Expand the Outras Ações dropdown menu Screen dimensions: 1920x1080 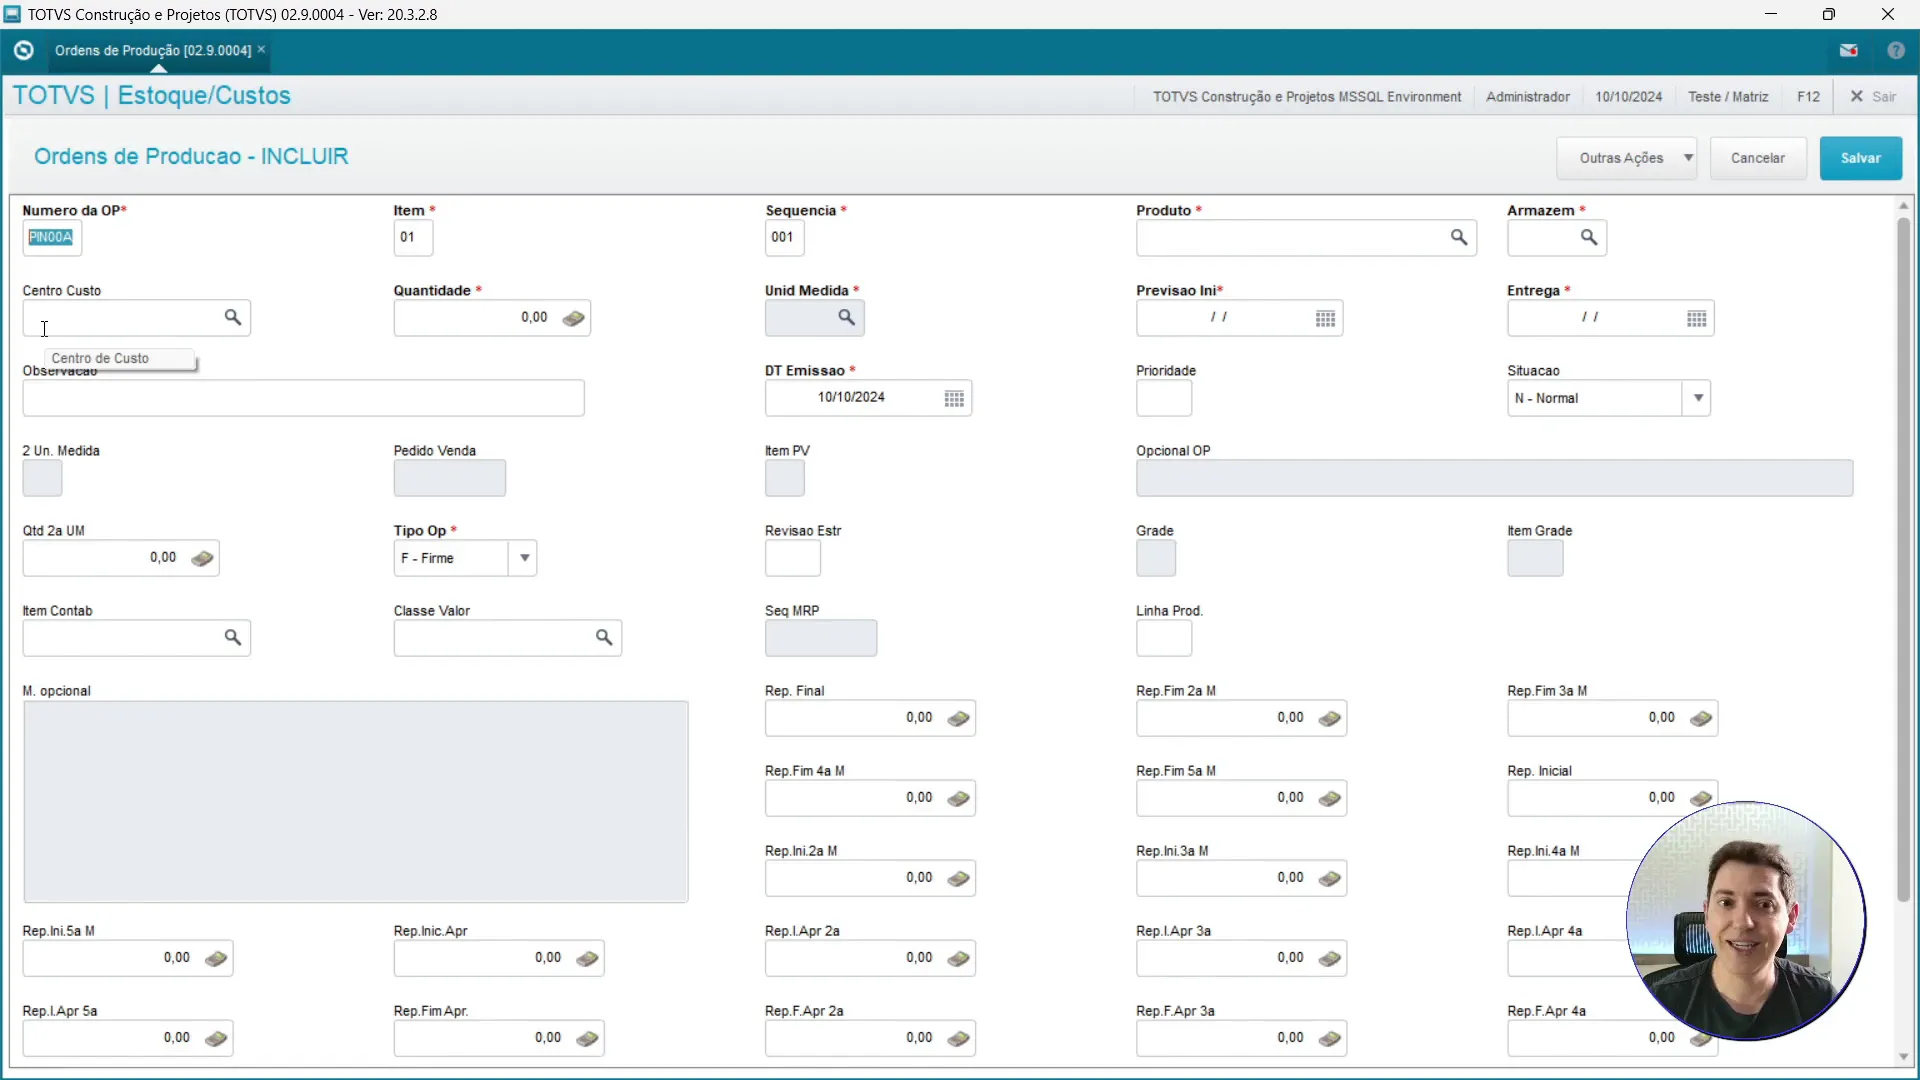pyautogui.click(x=1688, y=157)
